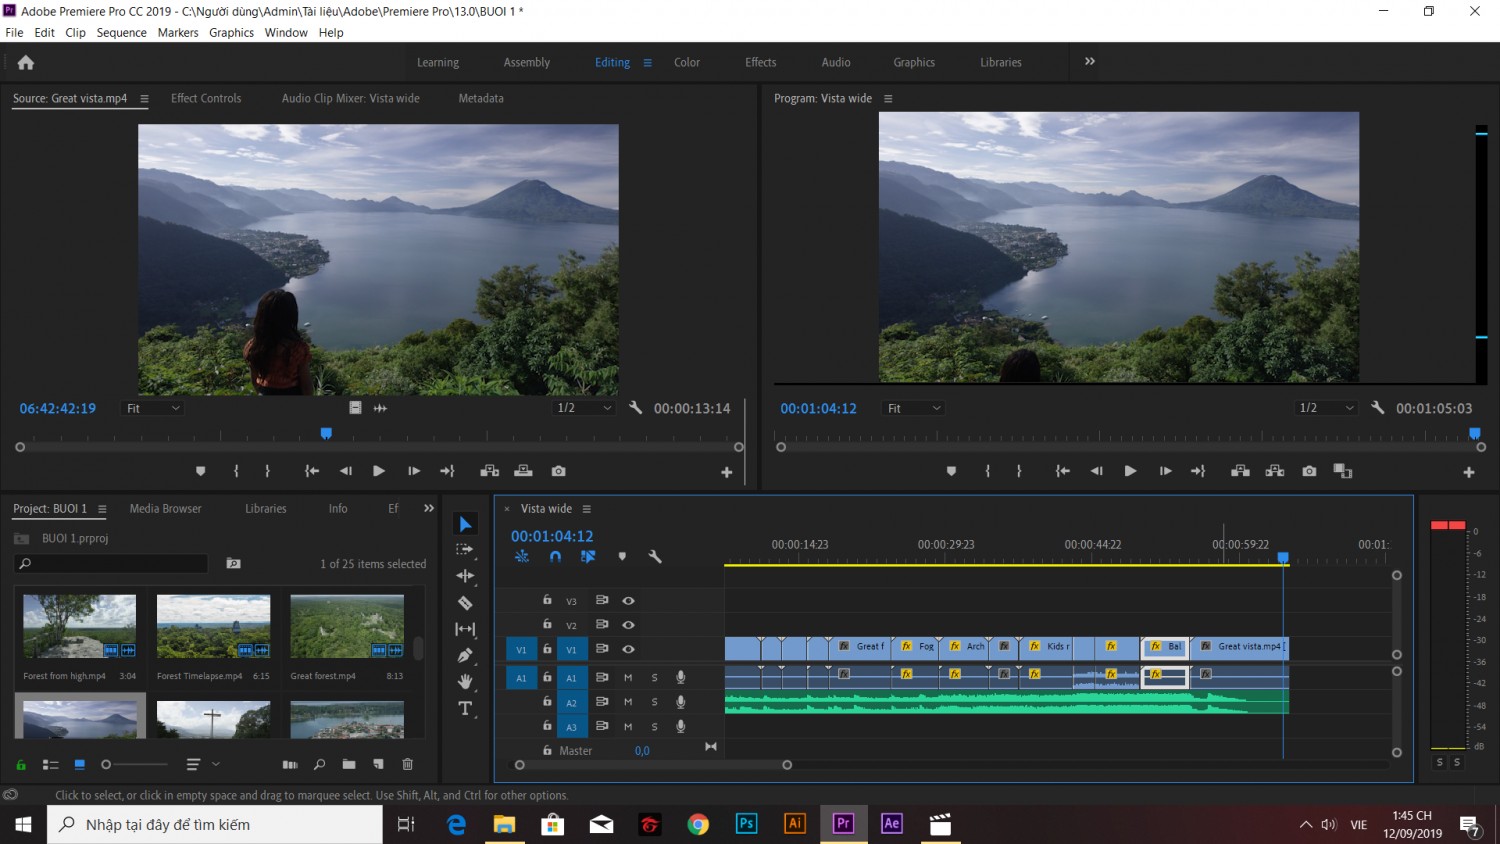The width and height of the screenshot is (1500, 844).
Task: Go to the Home screen icon
Action: click(x=26, y=62)
